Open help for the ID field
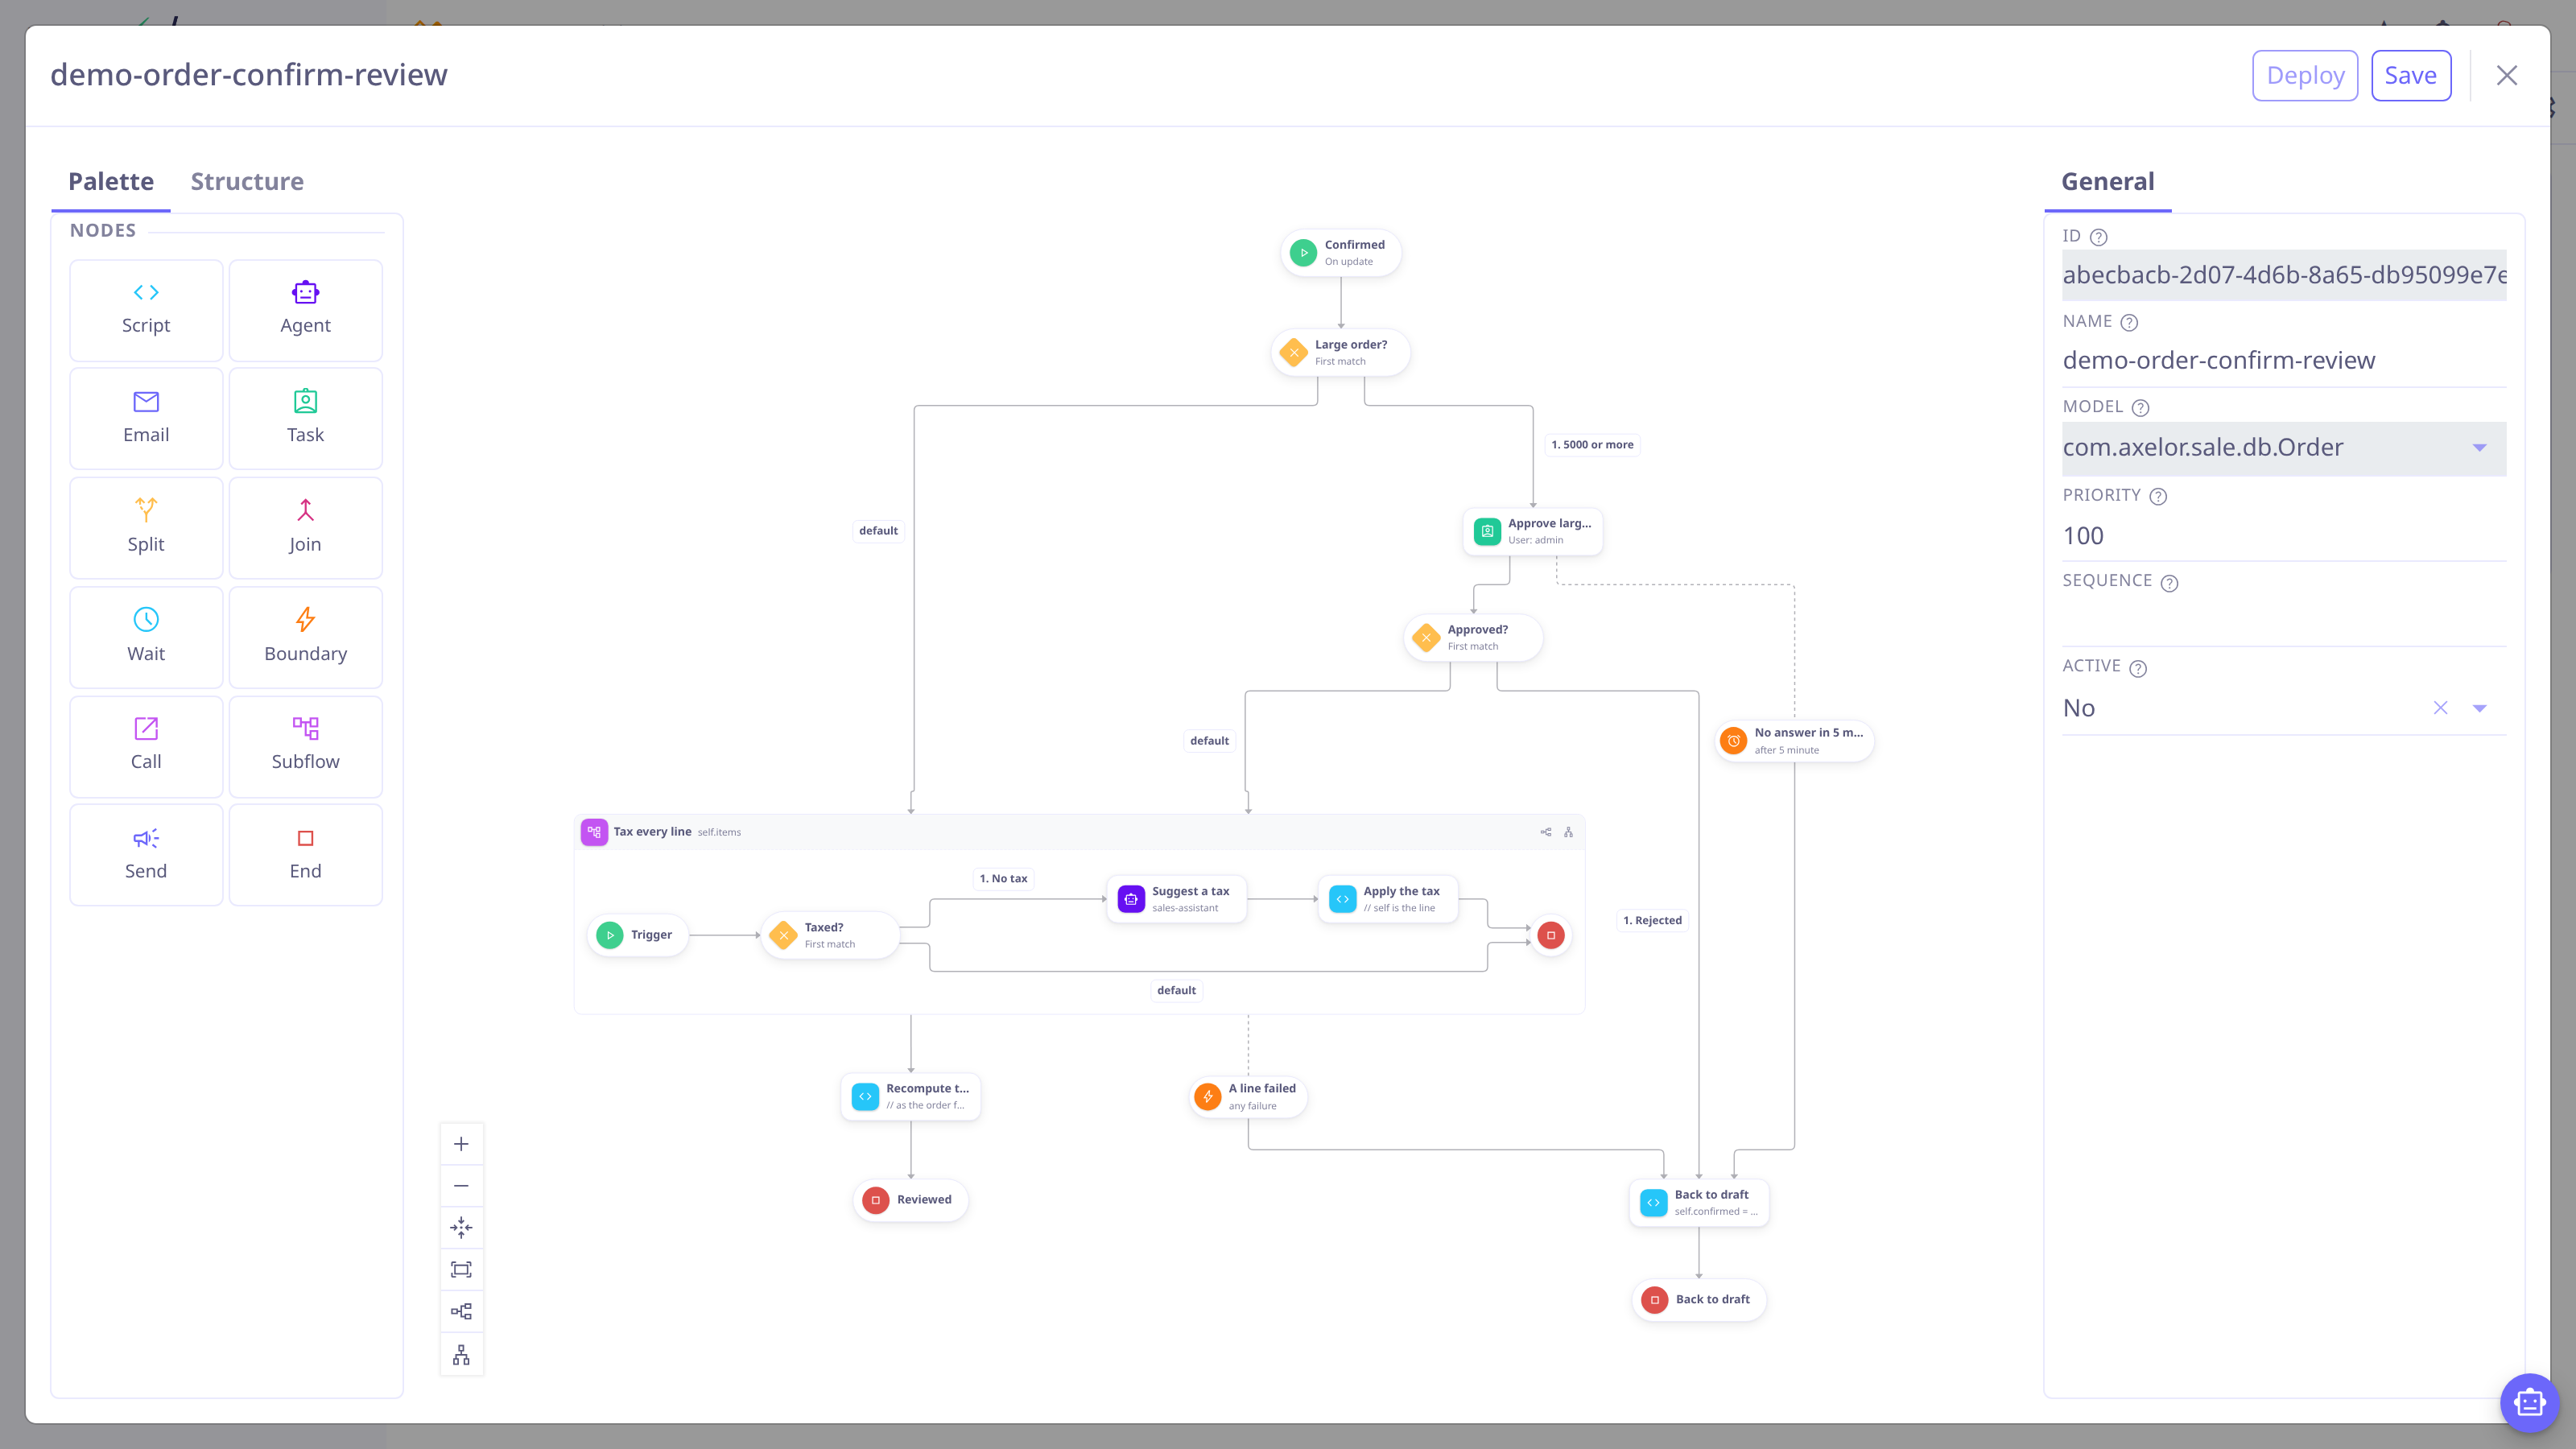Screen dimensions: 2576x1449 (2099, 237)
